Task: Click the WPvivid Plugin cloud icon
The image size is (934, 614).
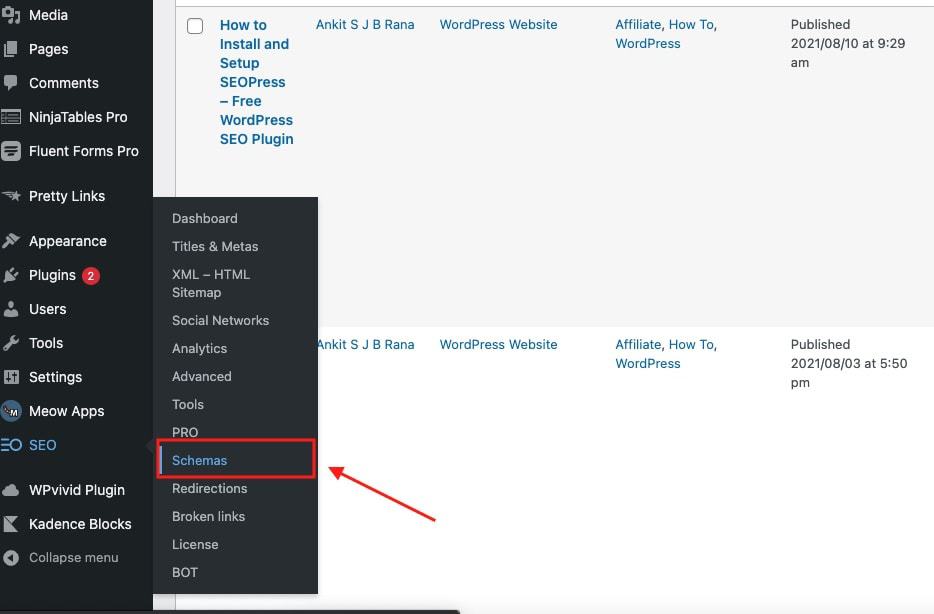Action: coord(11,490)
